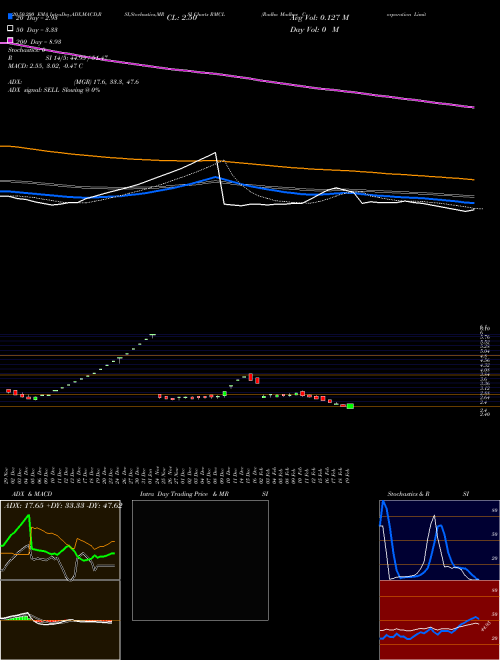Click the magenta 200-day EMA line end marker
Image resolution: width=500 pixels, height=660 pixels.
tap(473, 108)
